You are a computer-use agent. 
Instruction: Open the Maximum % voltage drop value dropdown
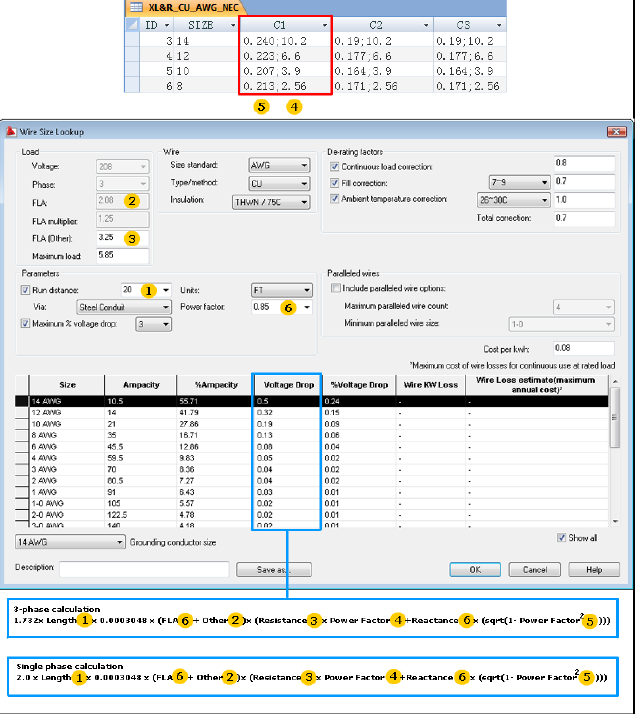coord(153,324)
